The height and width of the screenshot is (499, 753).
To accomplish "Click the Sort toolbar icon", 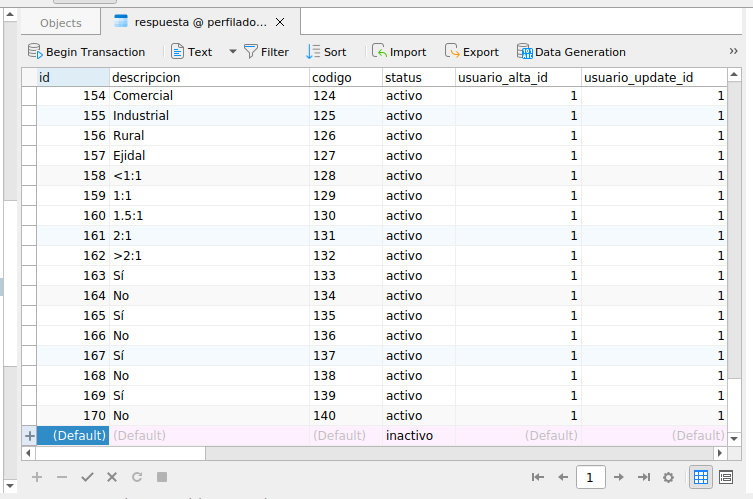I will 326,52.
